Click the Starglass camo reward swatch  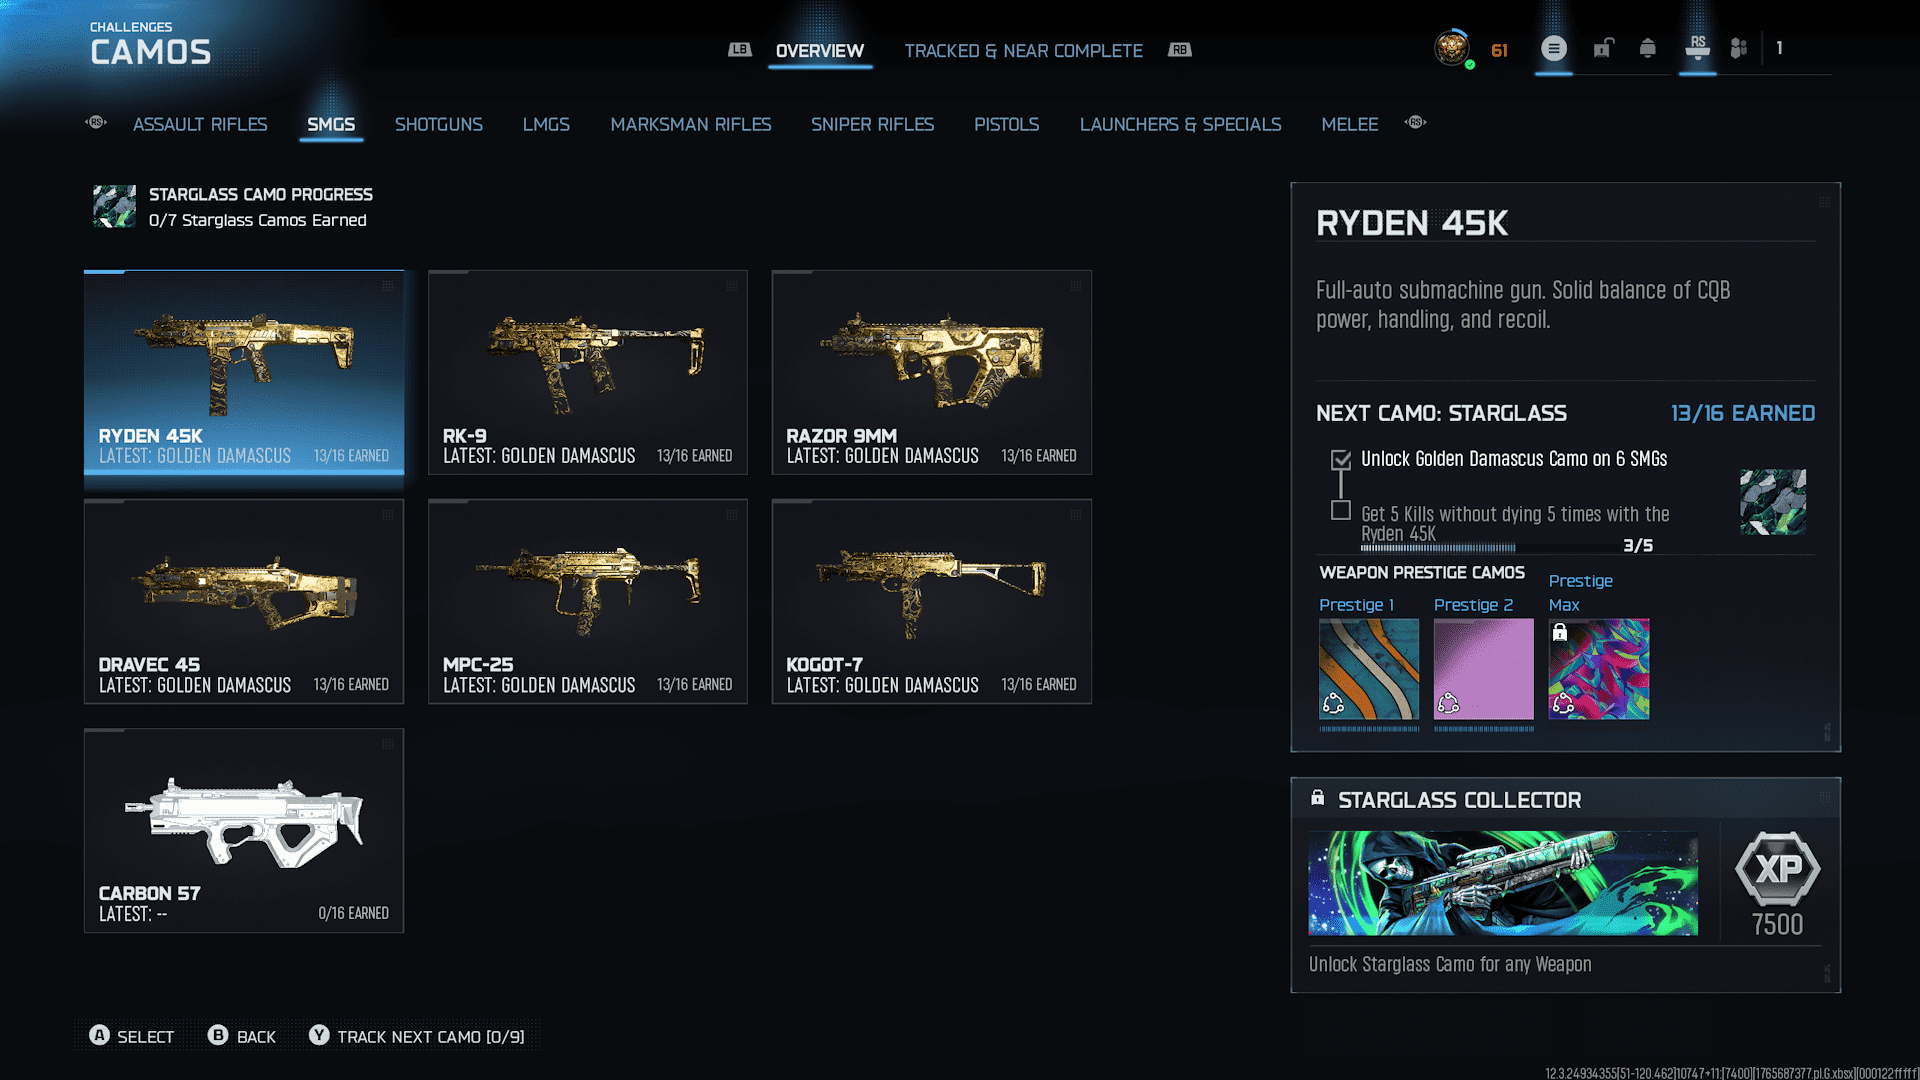click(x=1772, y=502)
